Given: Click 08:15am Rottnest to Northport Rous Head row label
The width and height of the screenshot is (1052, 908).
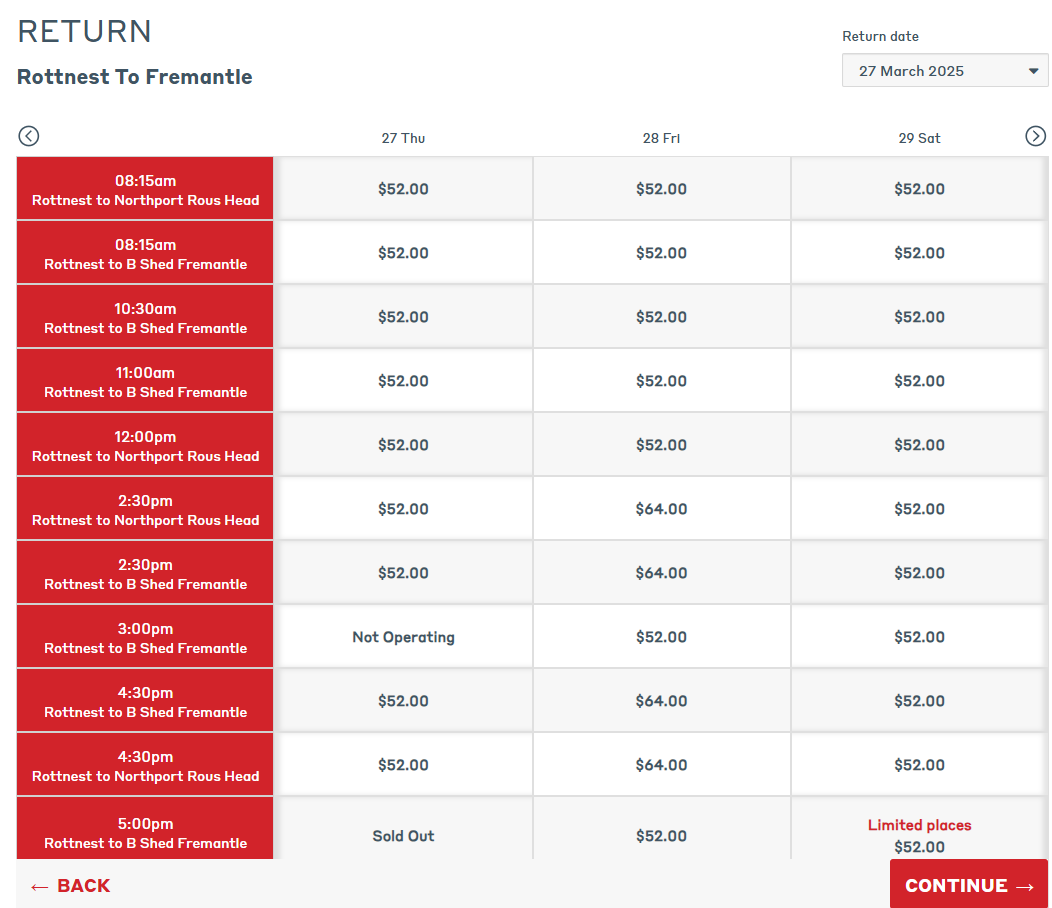Looking at the screenshot, I should (145, 189).
